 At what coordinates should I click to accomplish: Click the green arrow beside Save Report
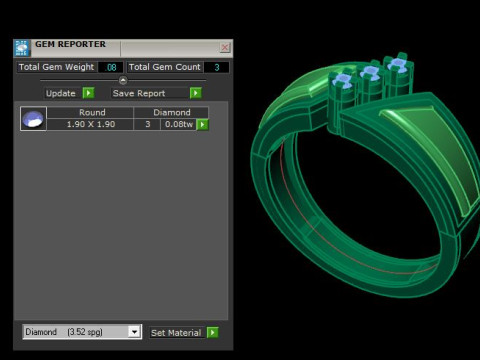click(196, 93)
